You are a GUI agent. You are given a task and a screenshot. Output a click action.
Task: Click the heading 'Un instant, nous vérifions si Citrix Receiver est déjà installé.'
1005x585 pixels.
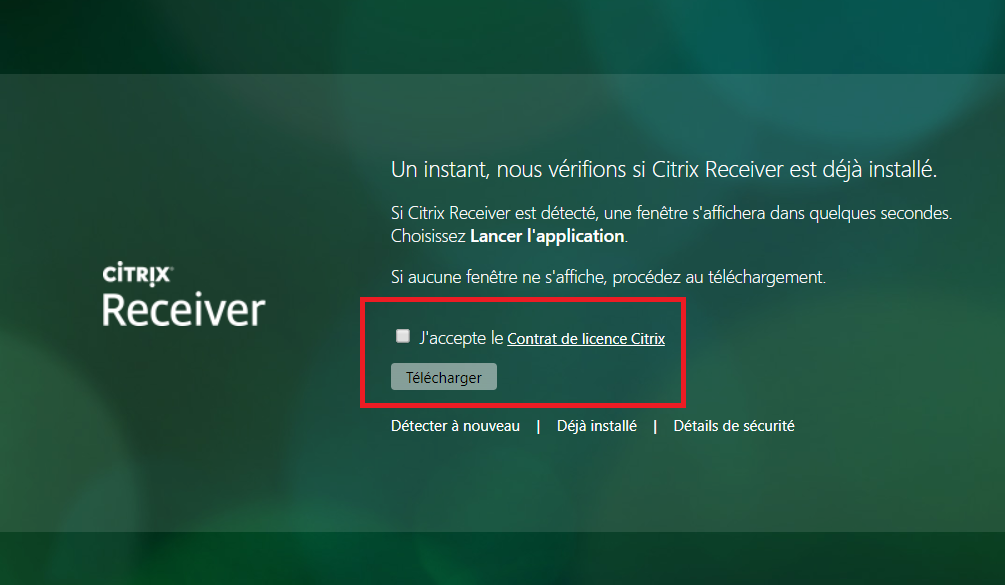[x=664, y=170]
